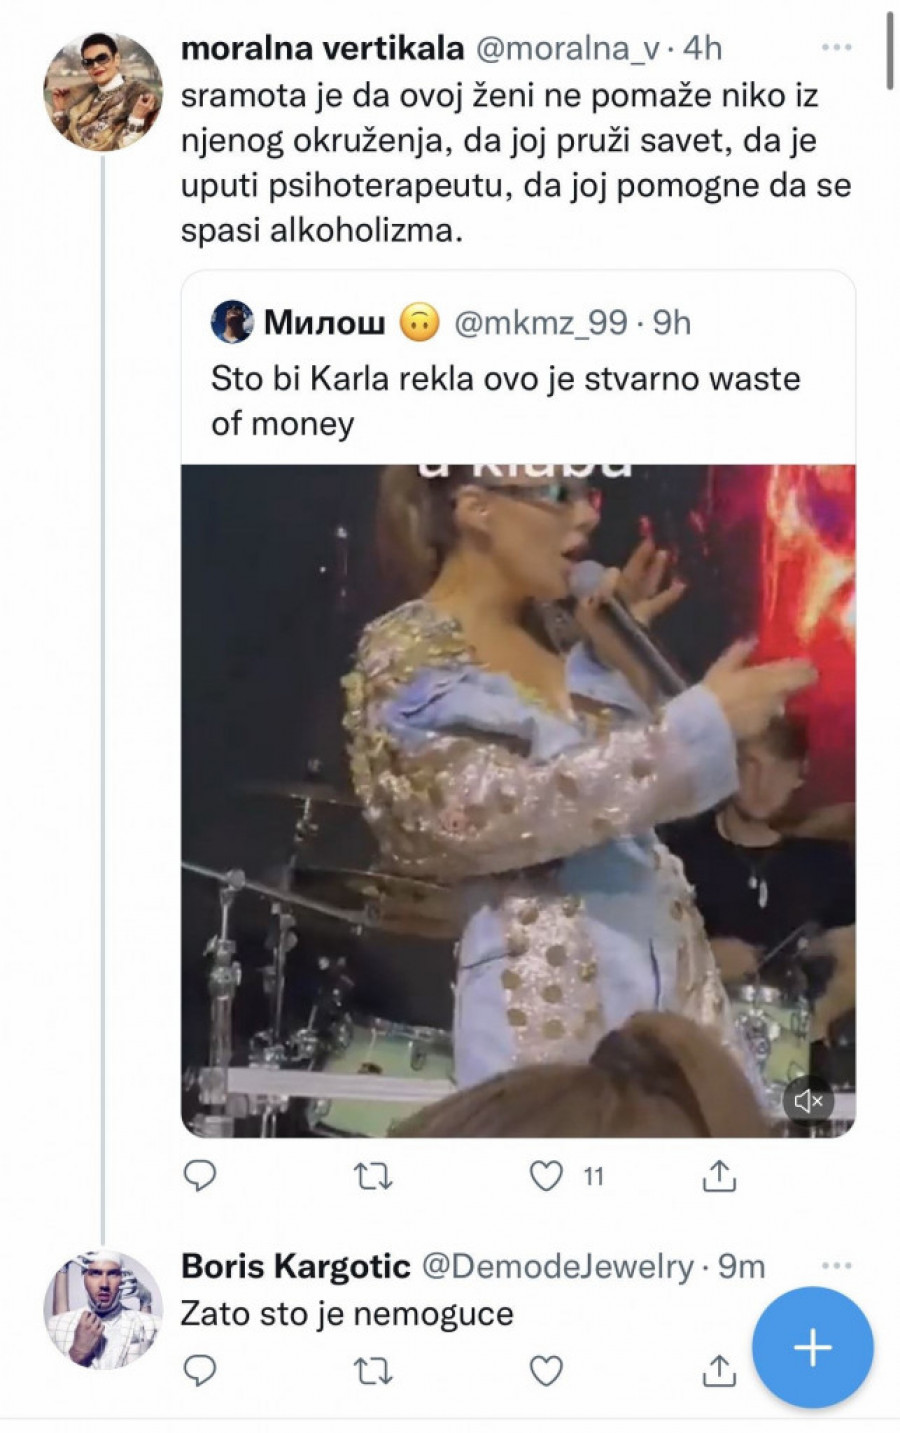Image resolution: width=900 pixels, height=1433 pixels.
Task: Like moralna vertikala's tweet with 11 likes
Action: 546,1176
